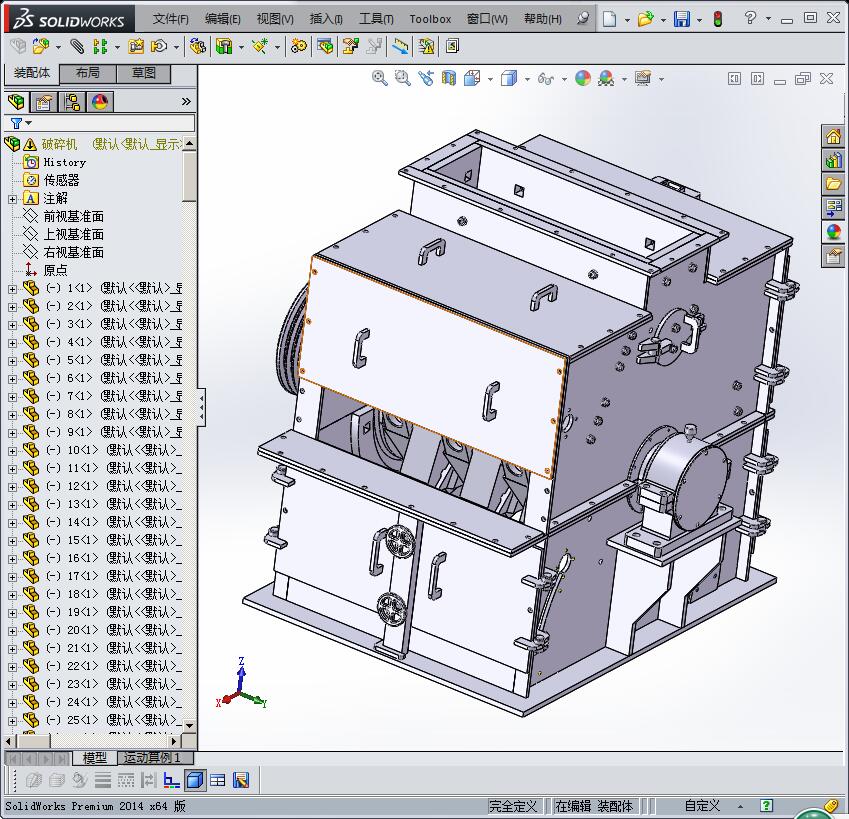Click the Open file folder icon
The width and height of the screenshot is (849, 819).
(645, 19)
